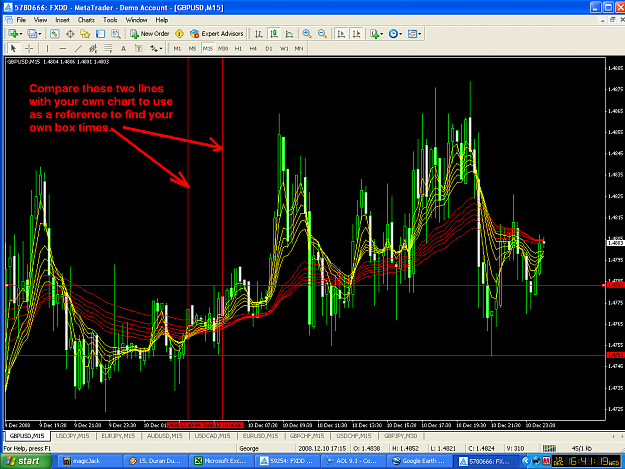Switch to the AUDUSD,M15 chart tab
Viewport: 625px width, 469px height.
click(x=165, y=436)
